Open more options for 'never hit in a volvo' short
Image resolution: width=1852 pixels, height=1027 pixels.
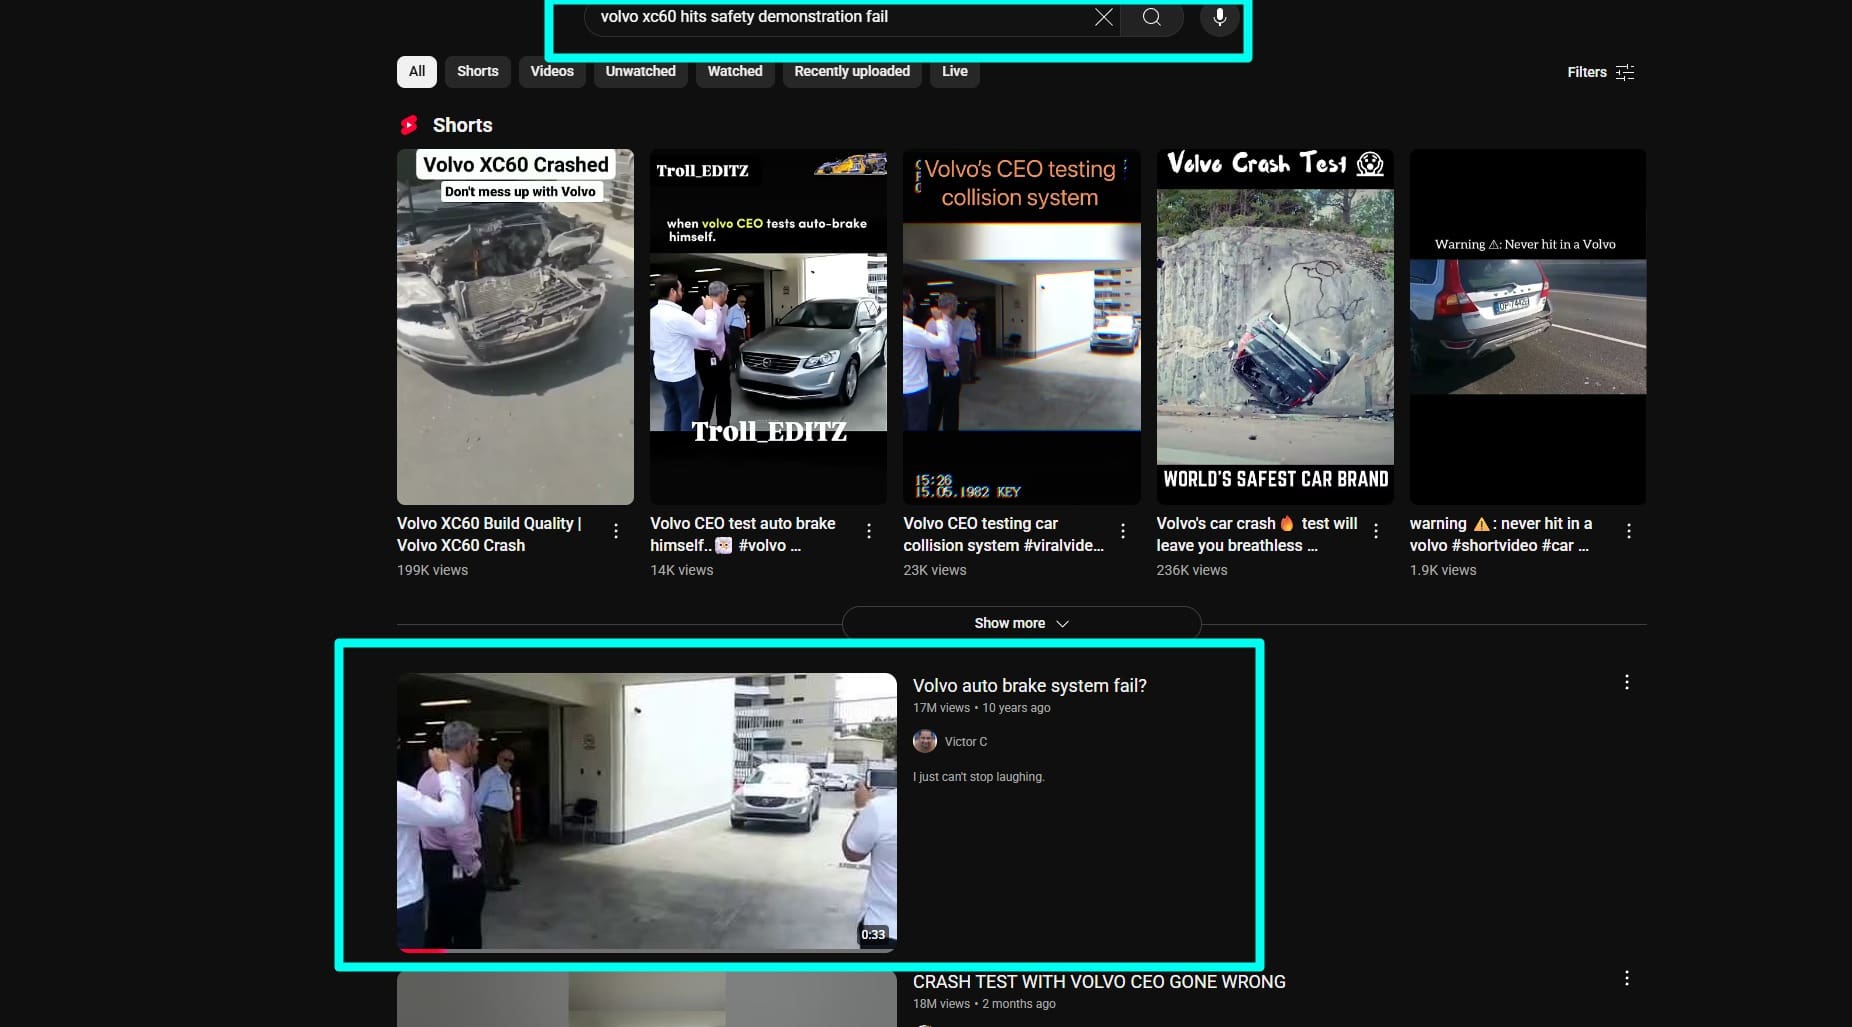point(1629,531)
